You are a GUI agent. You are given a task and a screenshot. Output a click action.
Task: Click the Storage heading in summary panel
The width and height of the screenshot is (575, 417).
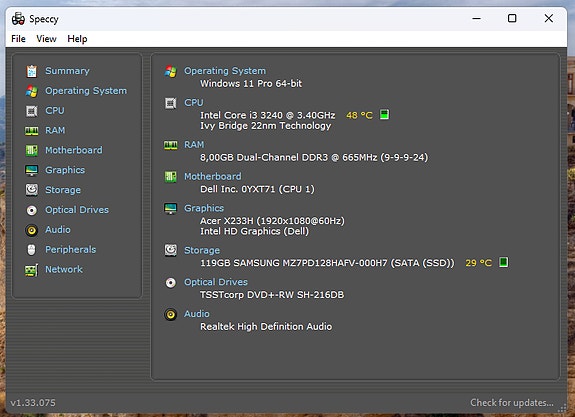point(202,250)
